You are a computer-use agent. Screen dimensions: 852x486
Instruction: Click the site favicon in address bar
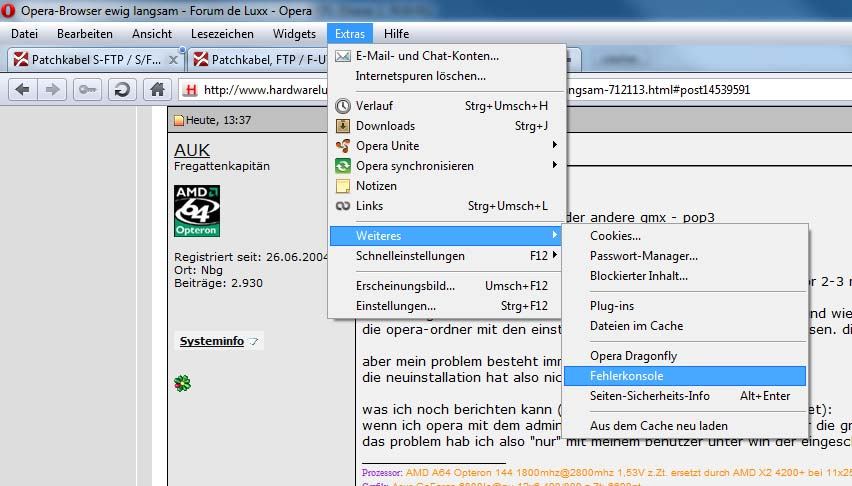tap(190, 90)
